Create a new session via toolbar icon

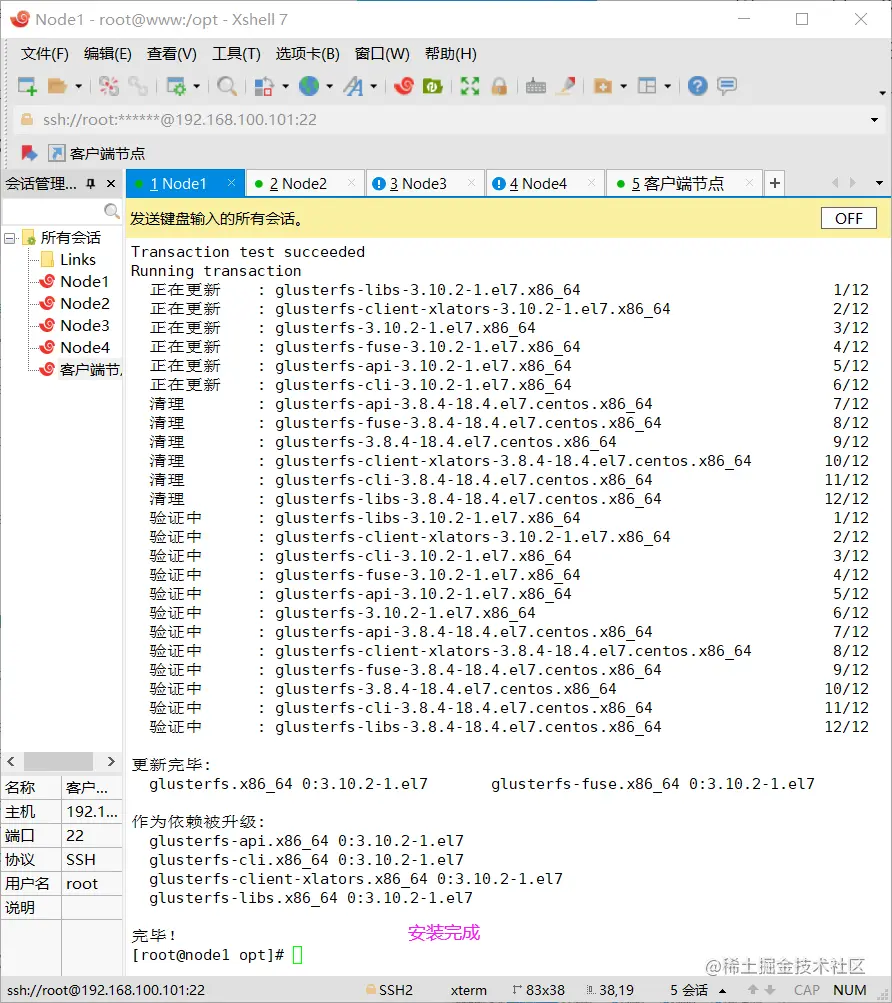pyautogui.click(x=27, y=86)
